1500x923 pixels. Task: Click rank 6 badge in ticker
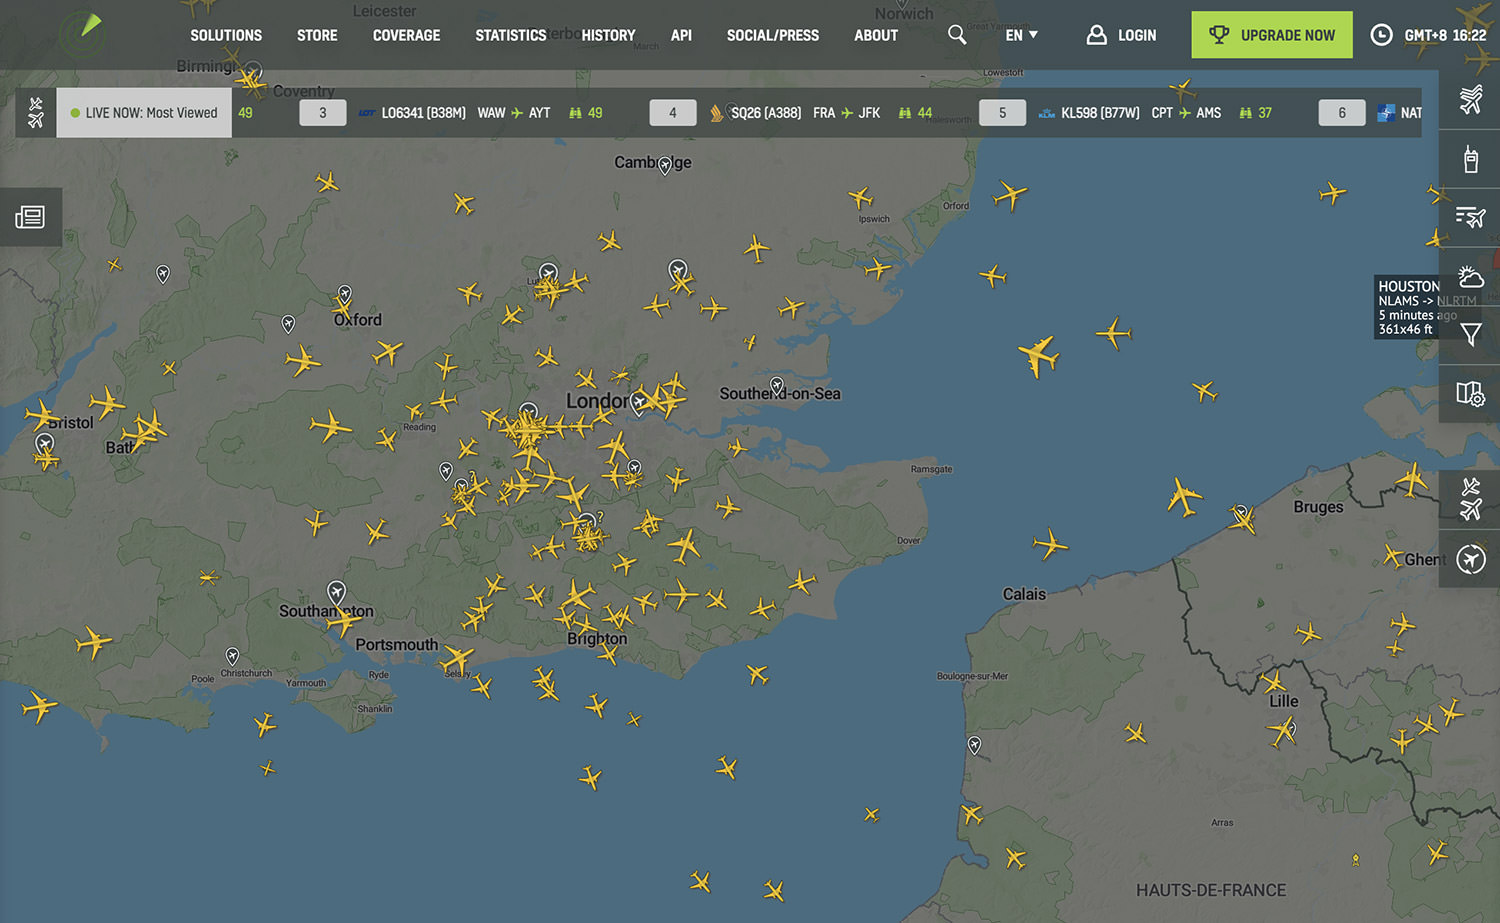[1342, 113]
